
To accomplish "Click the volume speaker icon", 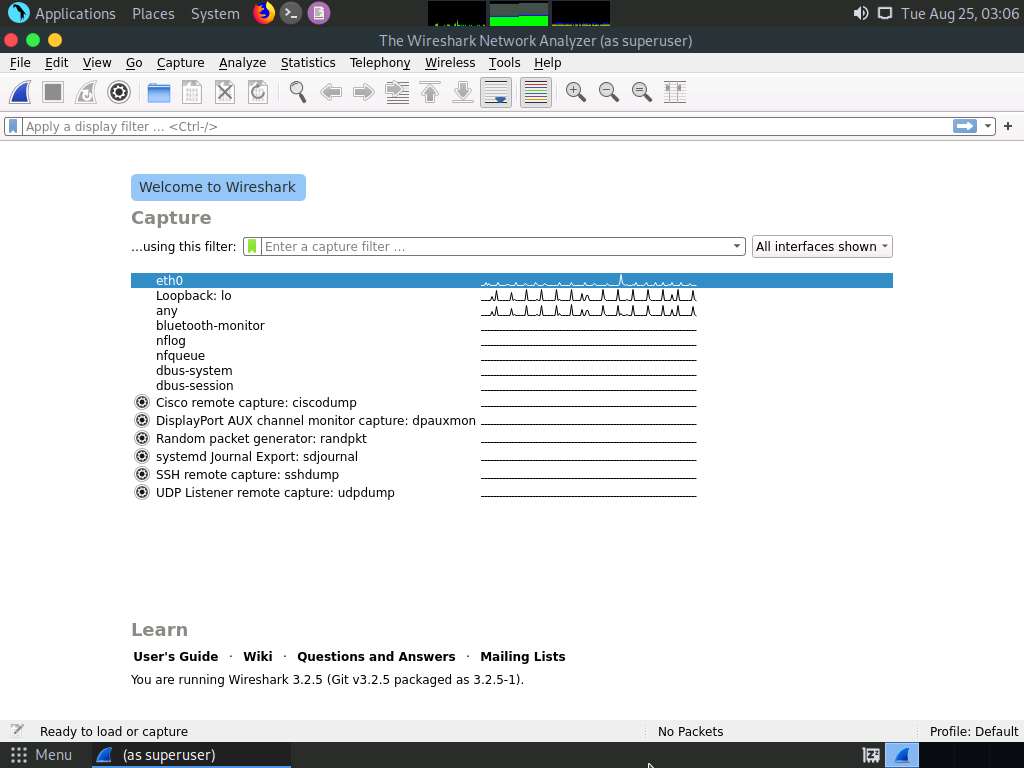I will pyautogui.click(x=861, y=13).
